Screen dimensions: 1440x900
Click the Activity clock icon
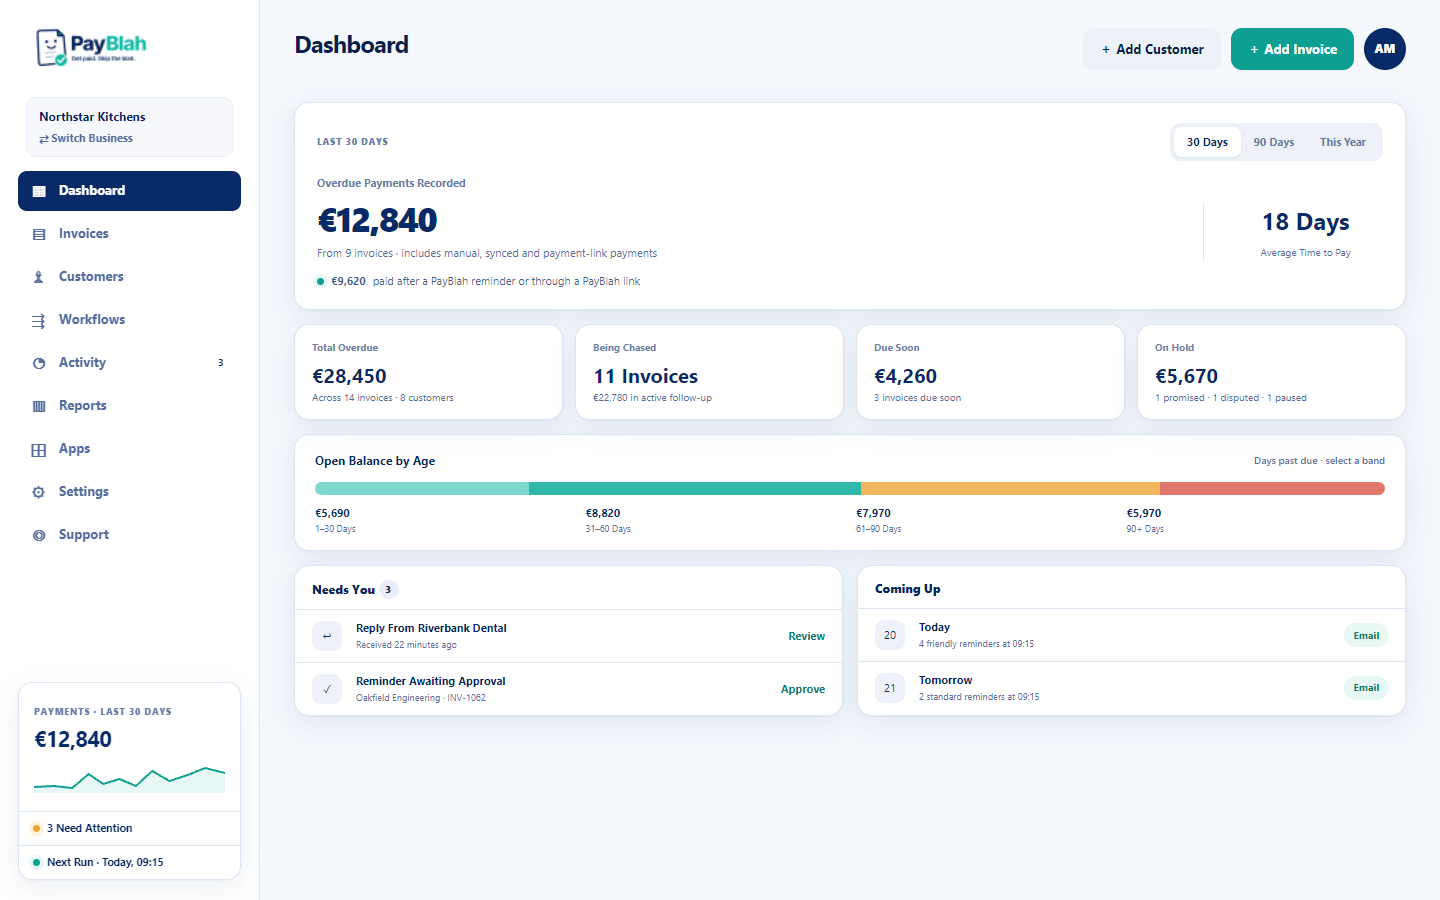(39, 363)
